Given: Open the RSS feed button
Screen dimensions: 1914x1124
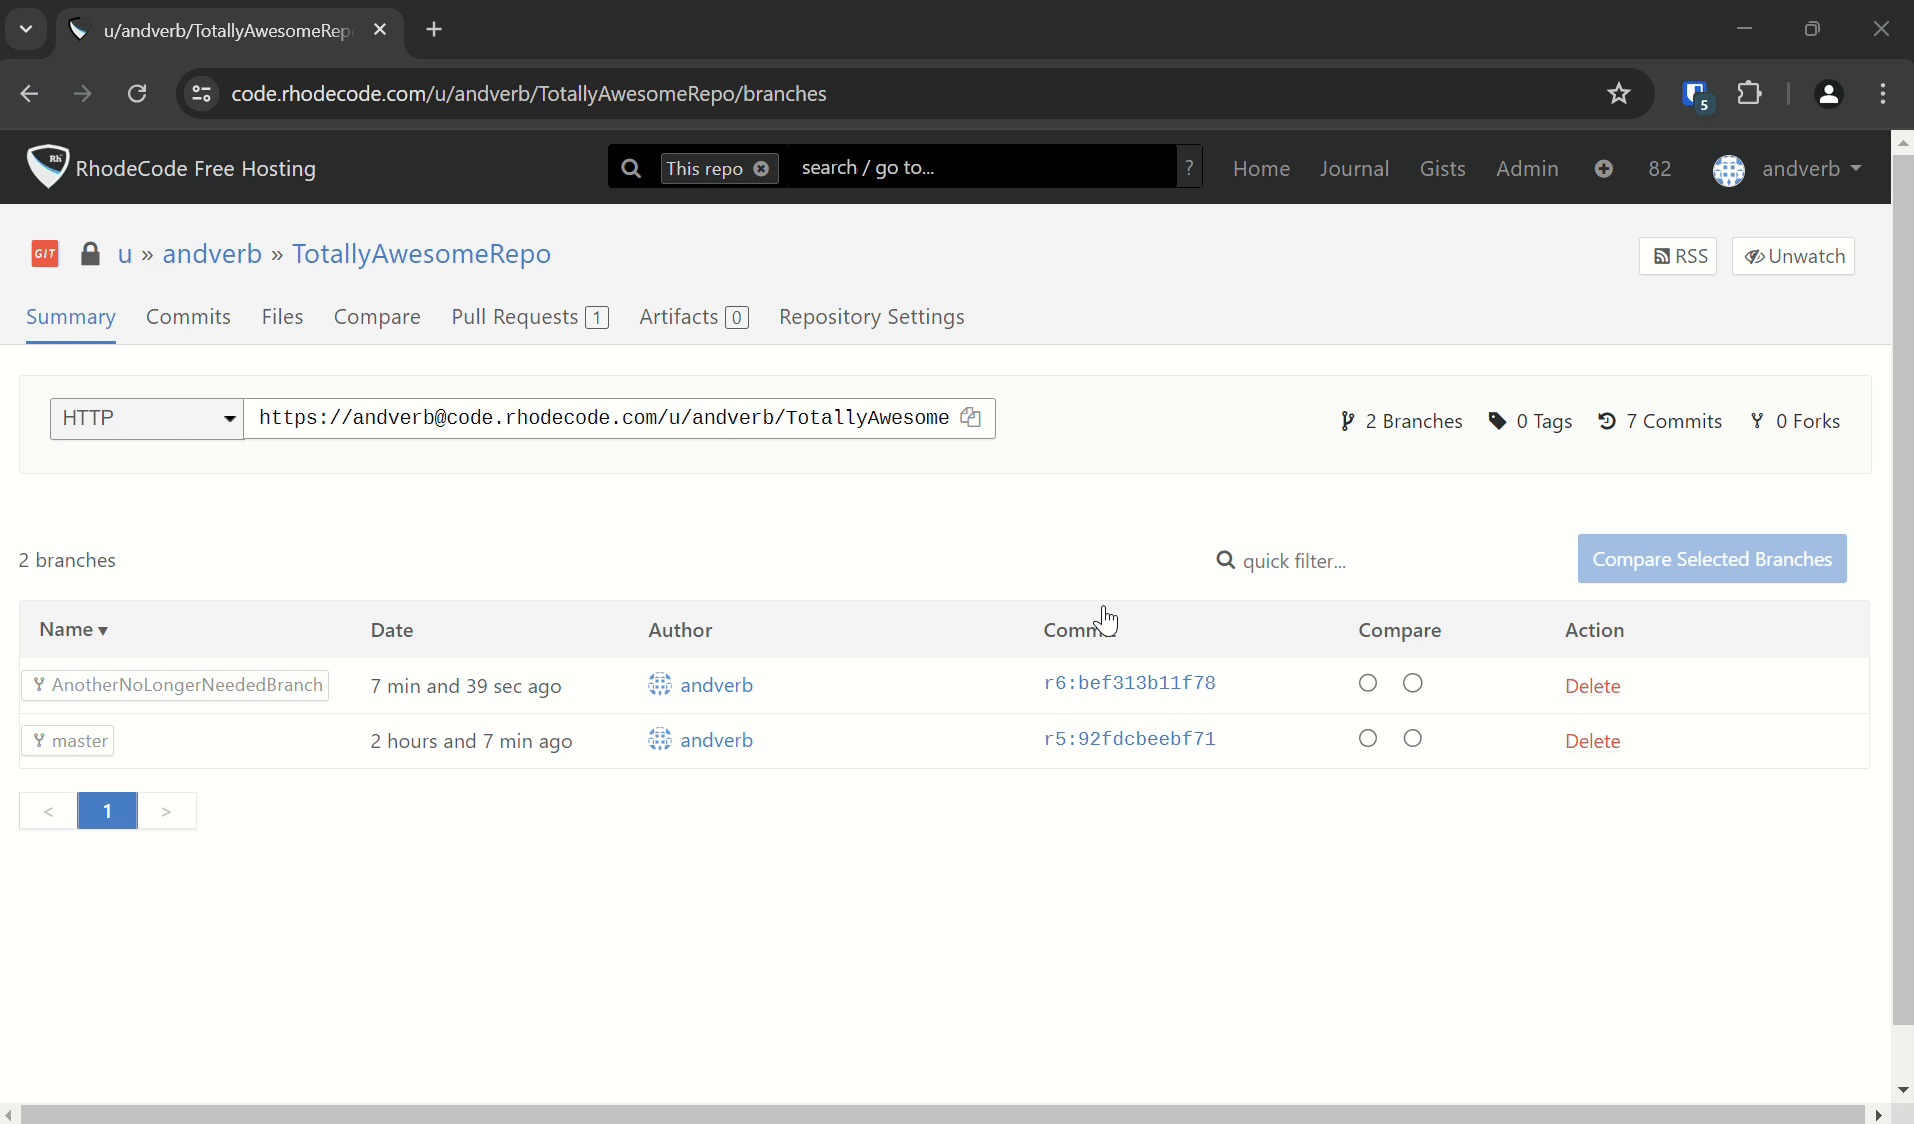Looking at the screenshot, I should point(1678,256).
